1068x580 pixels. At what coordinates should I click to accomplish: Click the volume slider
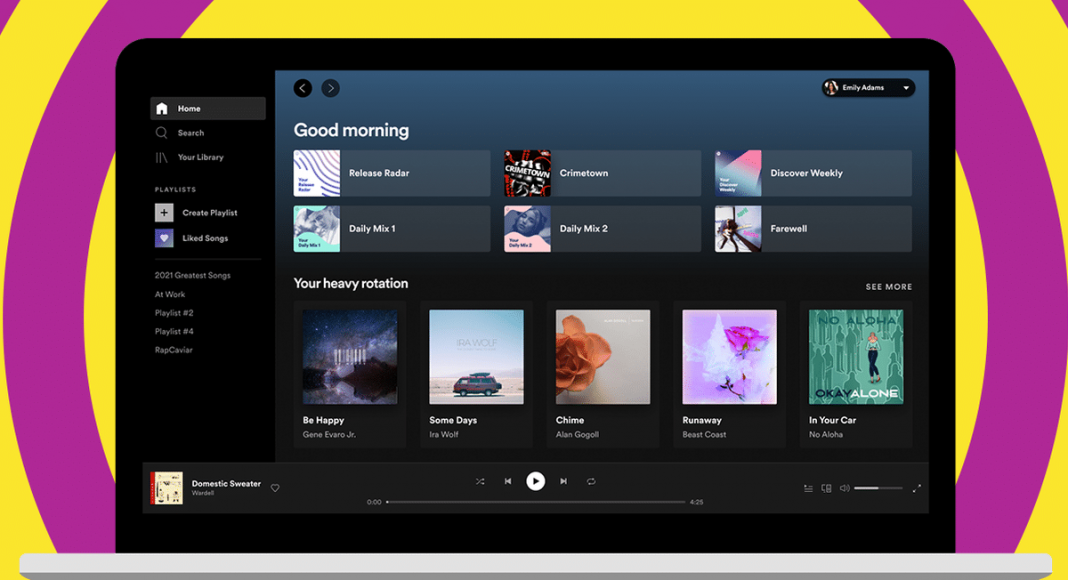pos(878,488)
